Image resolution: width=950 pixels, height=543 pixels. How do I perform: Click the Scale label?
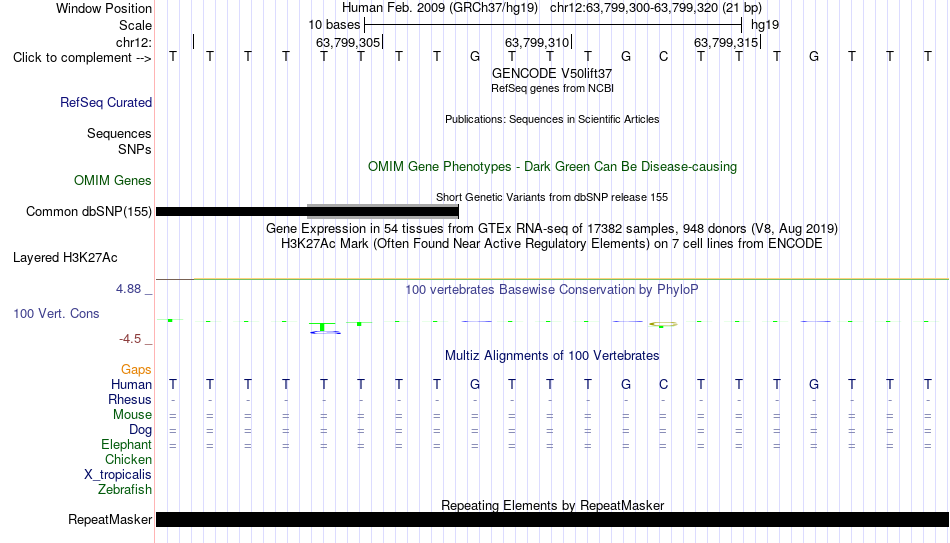pos(136,25)
